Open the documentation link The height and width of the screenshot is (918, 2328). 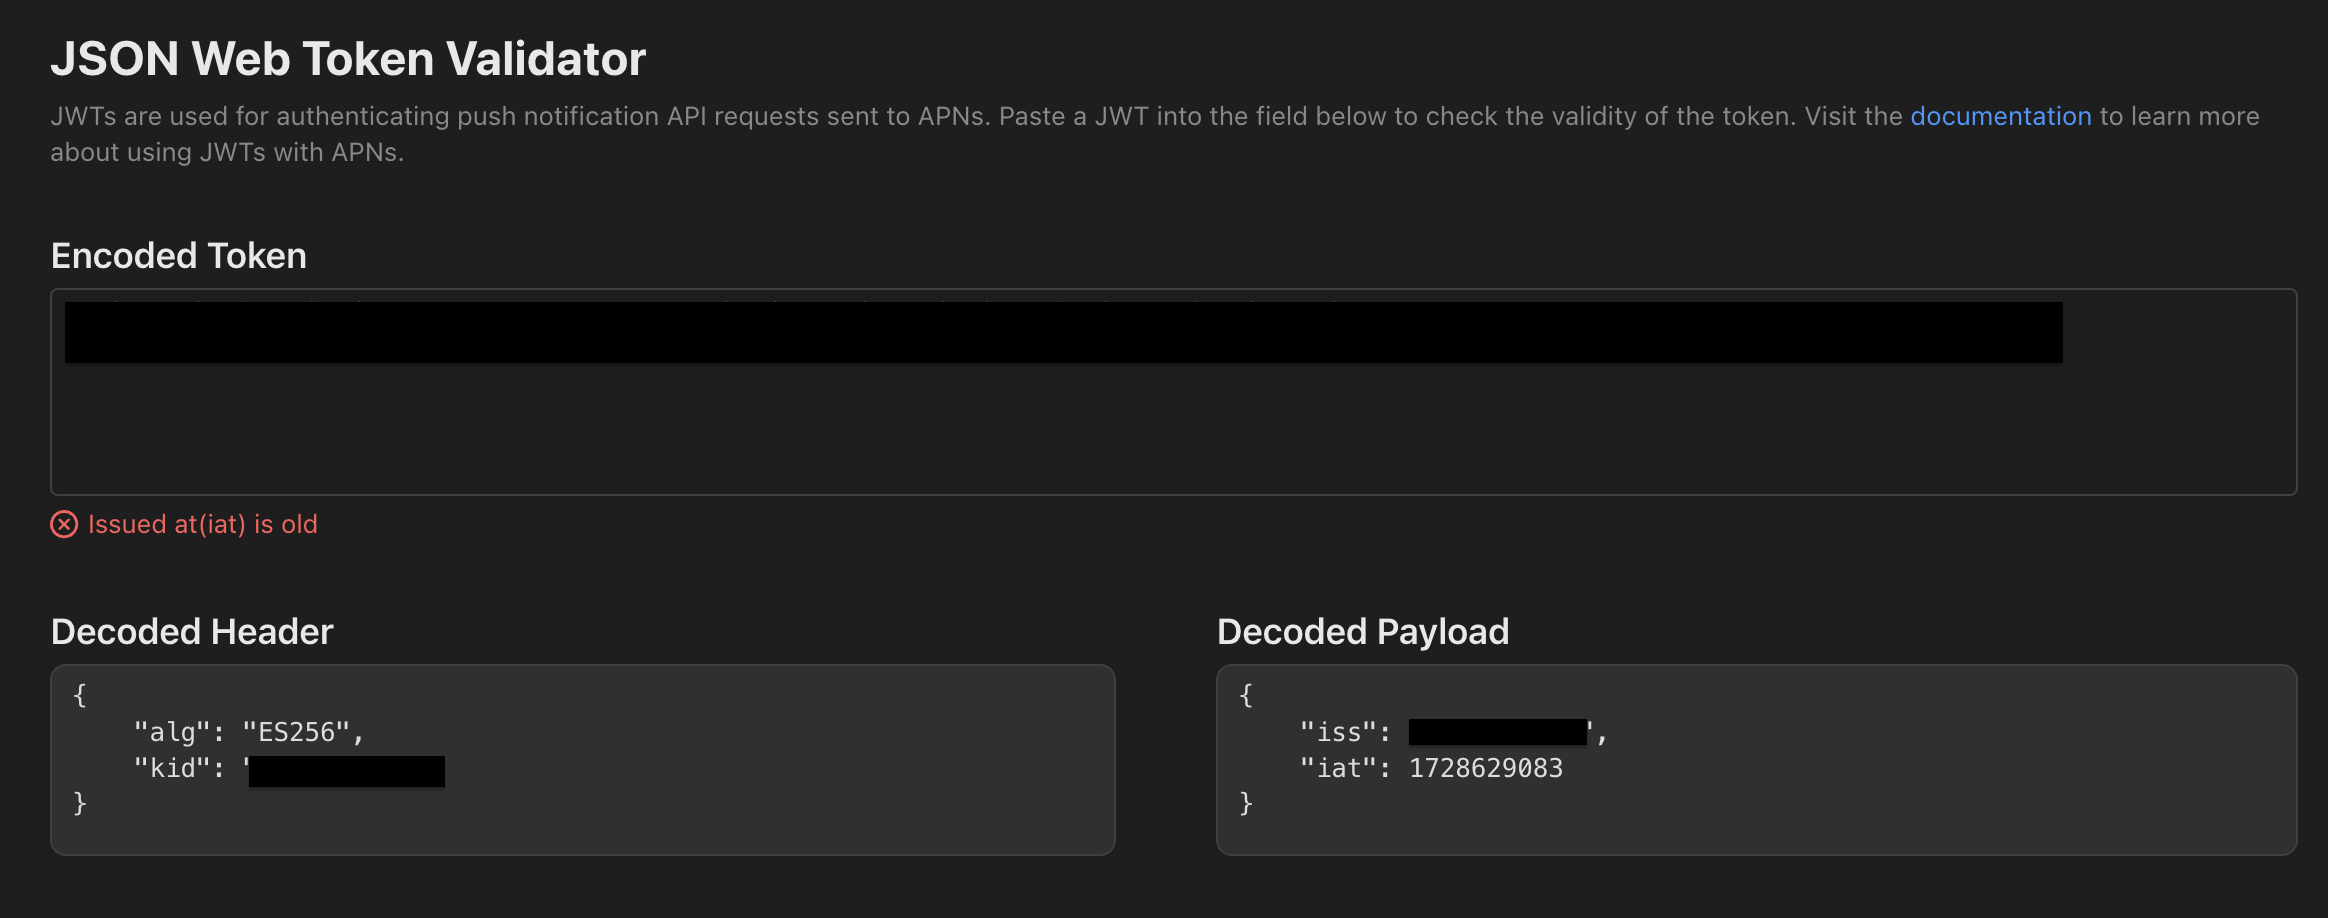[x=2000, y=116]
